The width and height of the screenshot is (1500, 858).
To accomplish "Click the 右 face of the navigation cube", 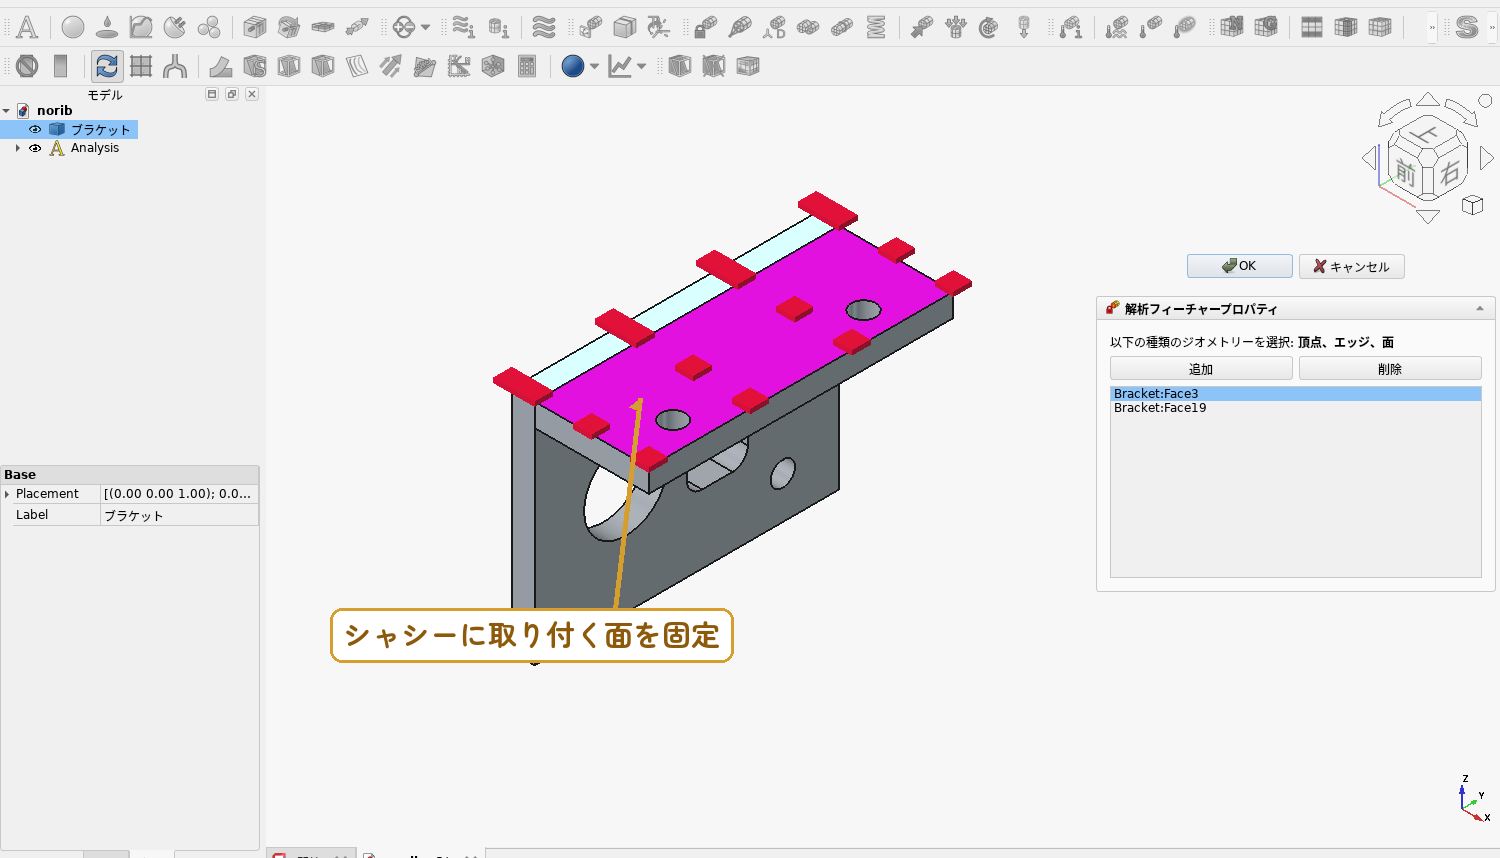I will [1450, 173].
